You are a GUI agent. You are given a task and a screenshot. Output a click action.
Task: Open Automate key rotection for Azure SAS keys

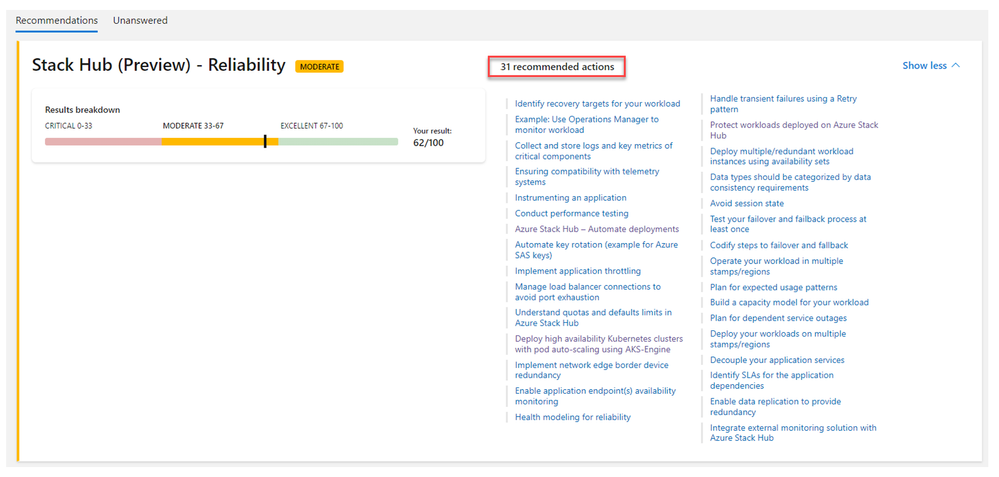tap(596, 250)
